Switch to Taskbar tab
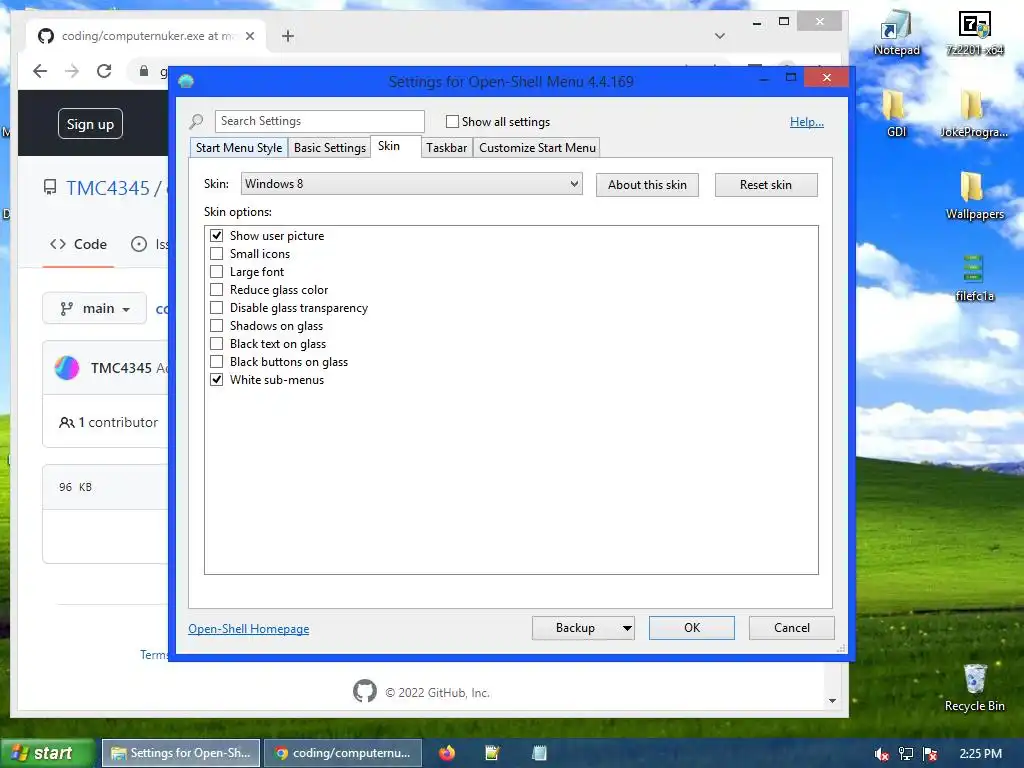Viewport: 1024px width, 768px height. tap(447, 148)
